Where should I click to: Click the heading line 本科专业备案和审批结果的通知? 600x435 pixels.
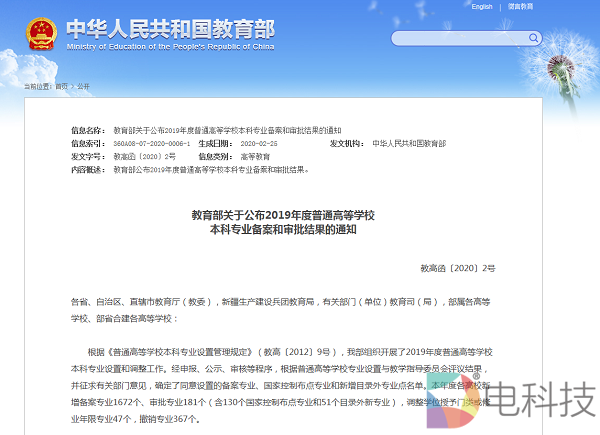(283, 230)
